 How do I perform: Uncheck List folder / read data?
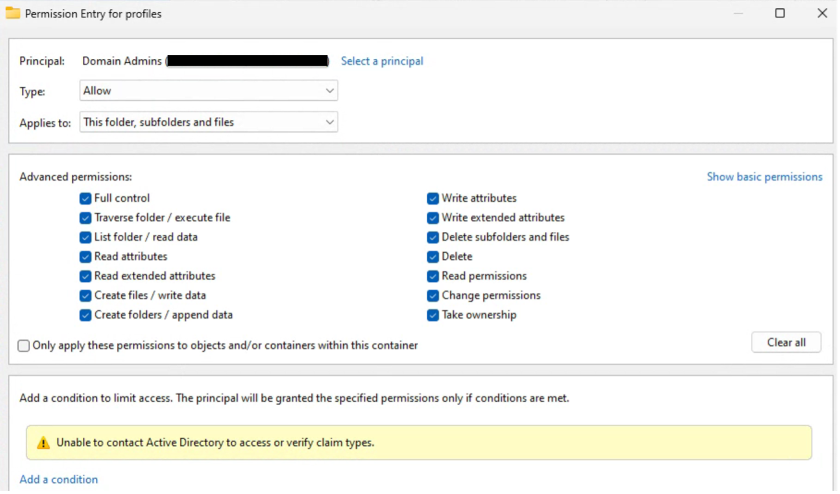coord(86,237)
